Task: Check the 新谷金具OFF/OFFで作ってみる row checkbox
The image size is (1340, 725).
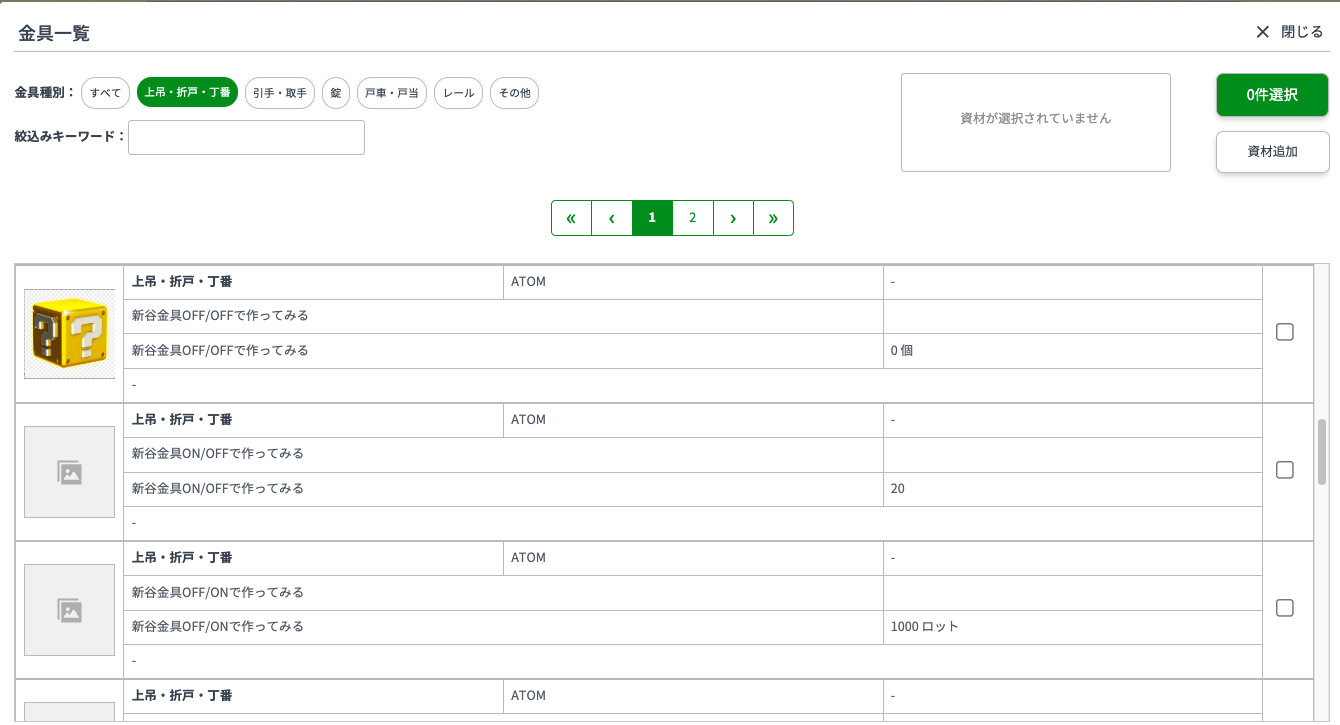Action: click(1285, 332)
